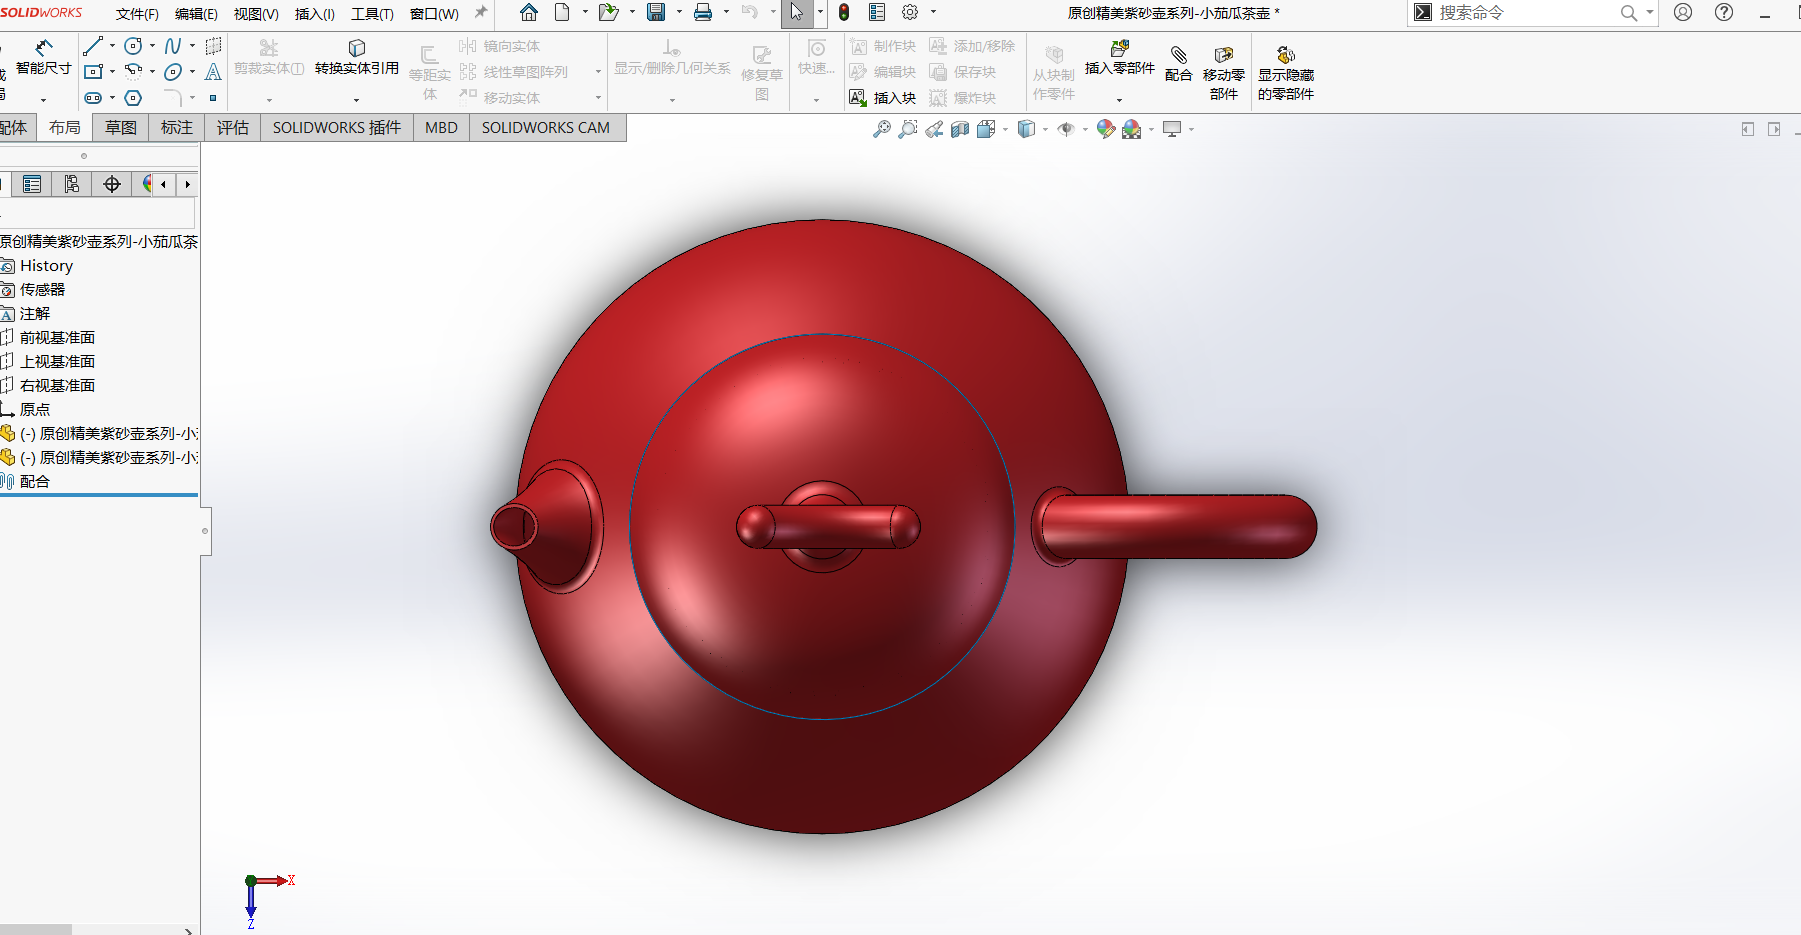Click the Zoom to Area icon
Viewport: 1801px width, 935px height.
908,129
